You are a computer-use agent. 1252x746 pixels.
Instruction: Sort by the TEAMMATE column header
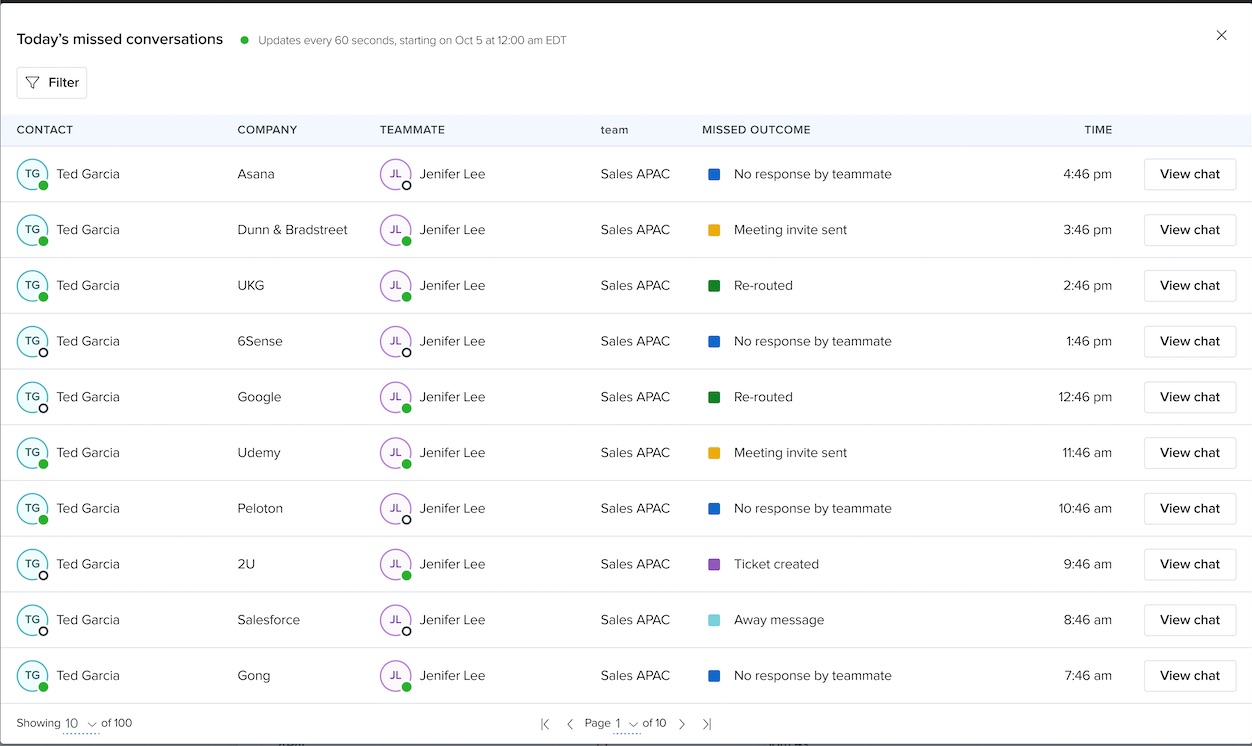(x=412, y=130)
